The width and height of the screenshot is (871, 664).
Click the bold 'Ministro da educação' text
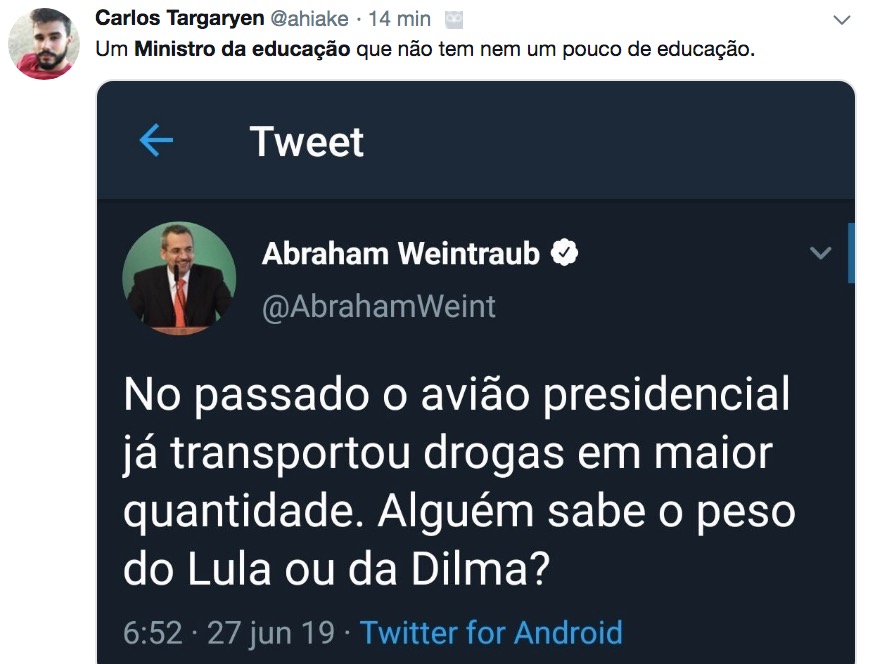(243, 48)
